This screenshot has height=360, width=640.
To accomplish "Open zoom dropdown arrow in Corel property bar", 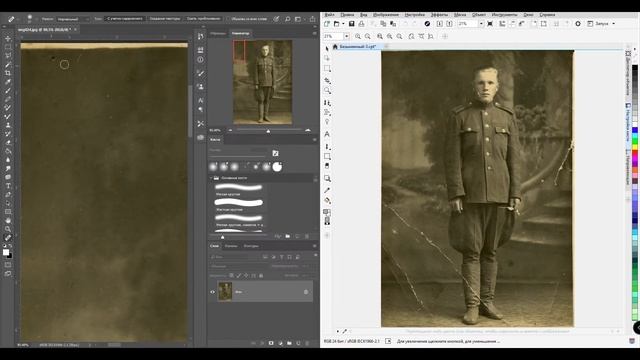I will tap(347, 36).
